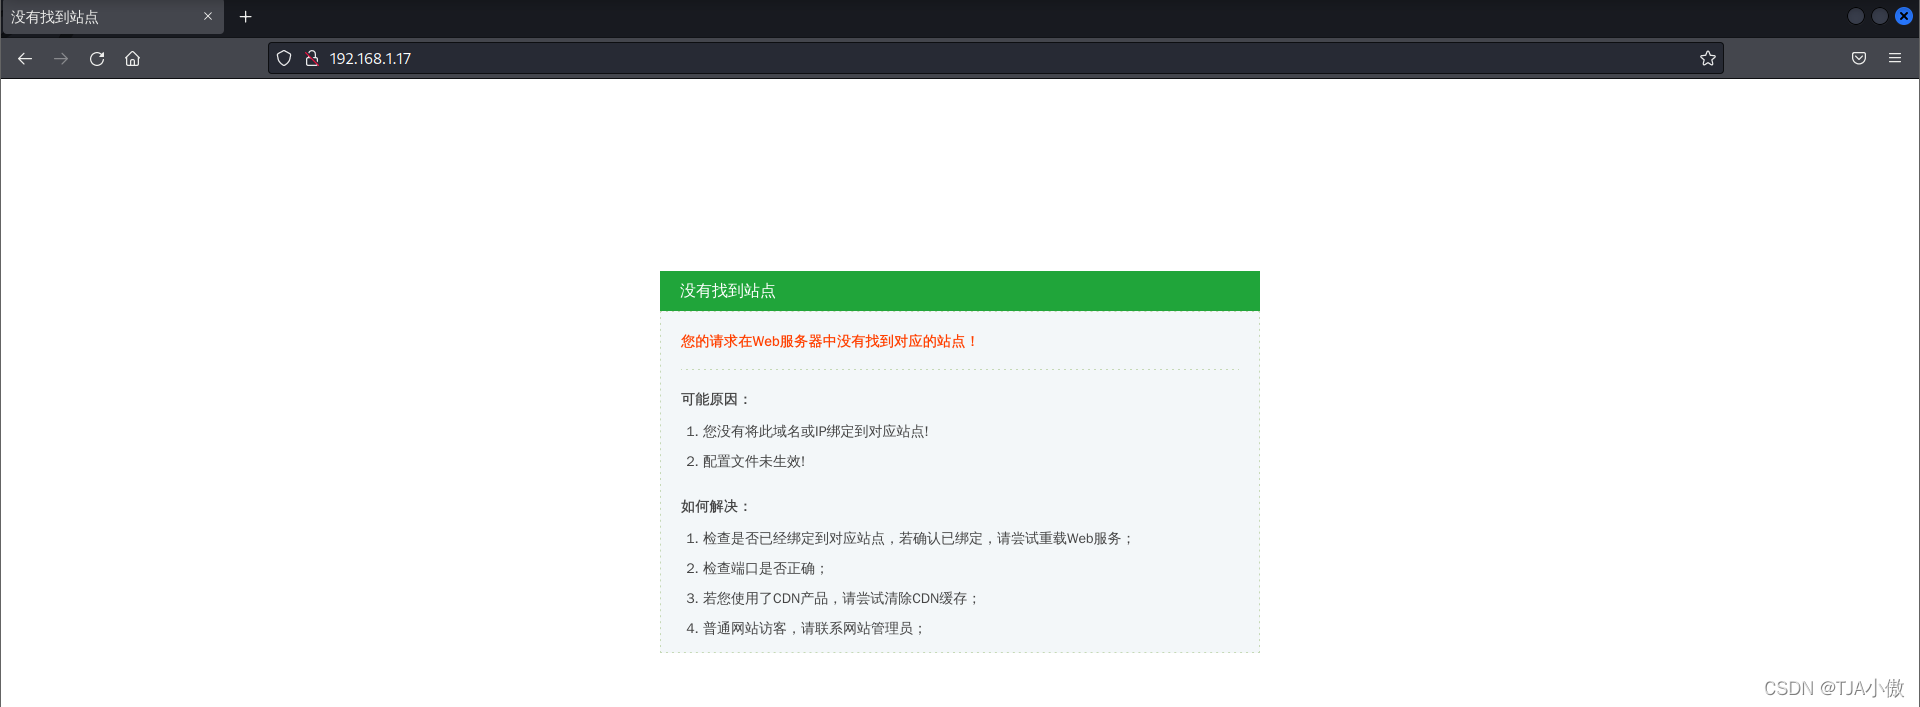Close the browser window
Screen dimensions: 1920x707
1904,16
